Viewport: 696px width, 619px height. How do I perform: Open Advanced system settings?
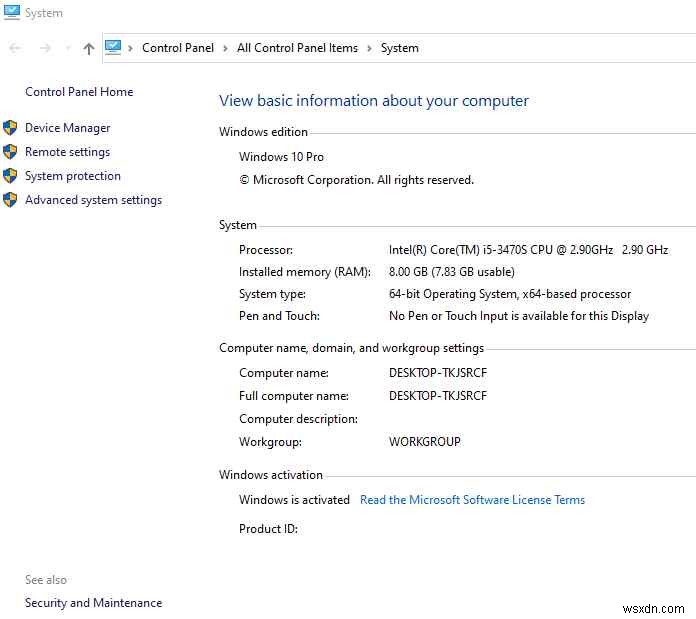pos(93,200)
